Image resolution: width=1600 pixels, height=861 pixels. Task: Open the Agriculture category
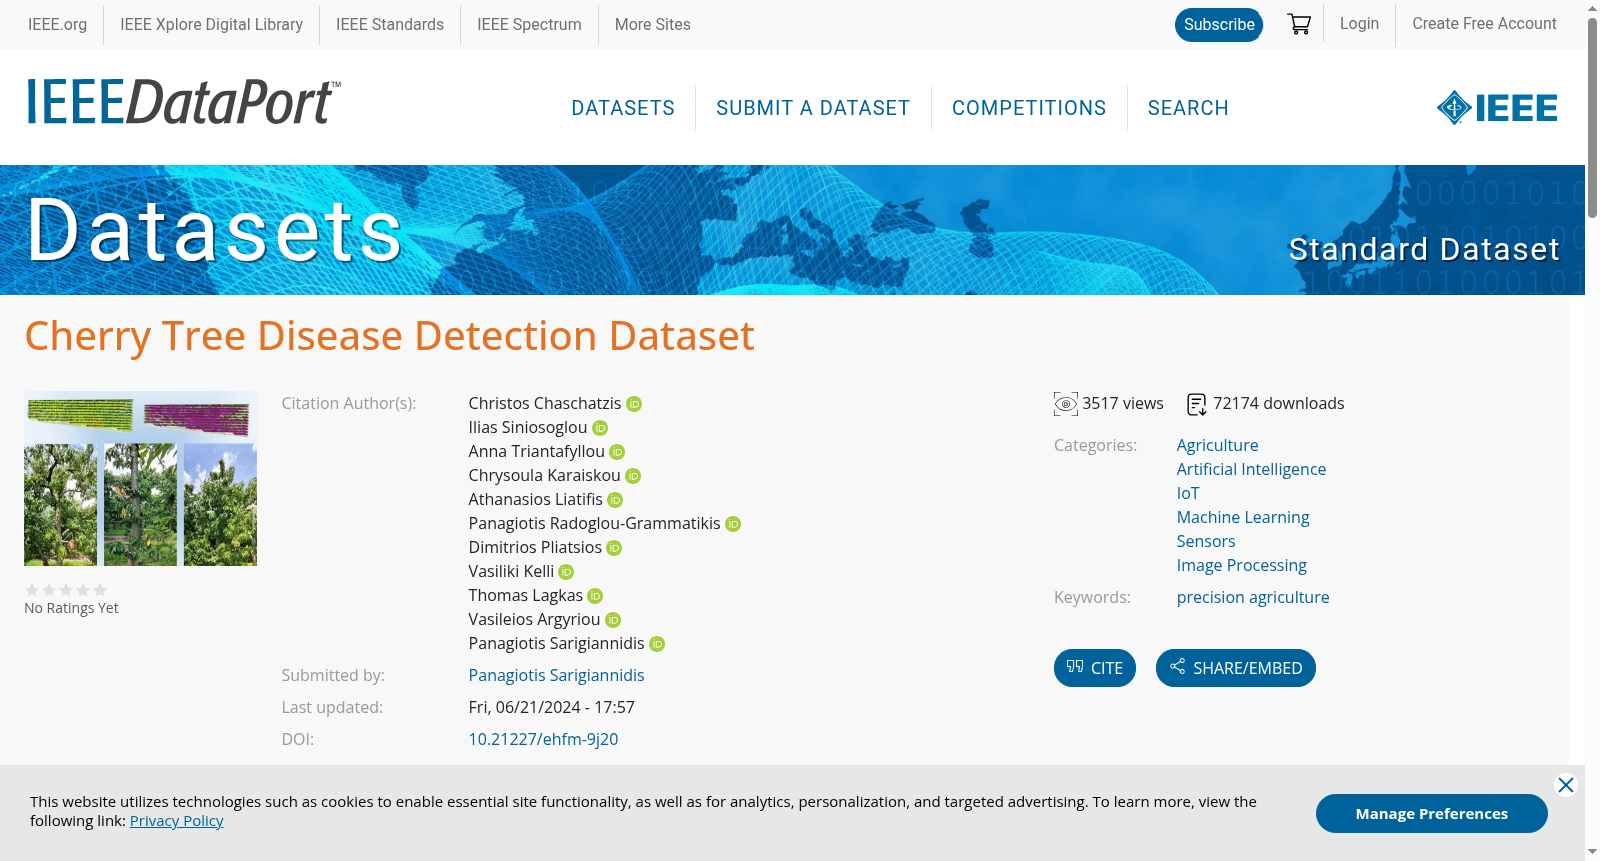(x=1217, y=446)
